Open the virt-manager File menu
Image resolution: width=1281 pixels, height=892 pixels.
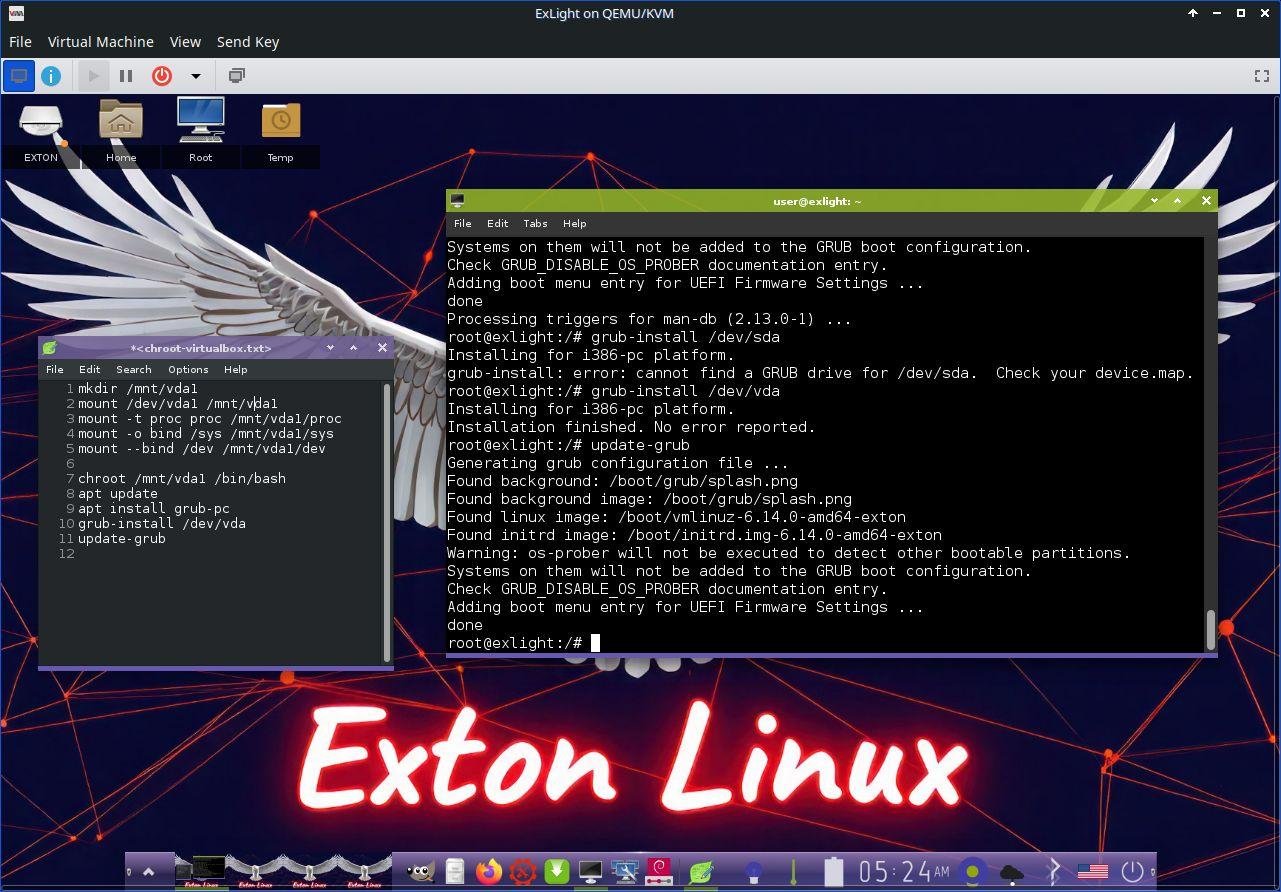click(20, 42)
